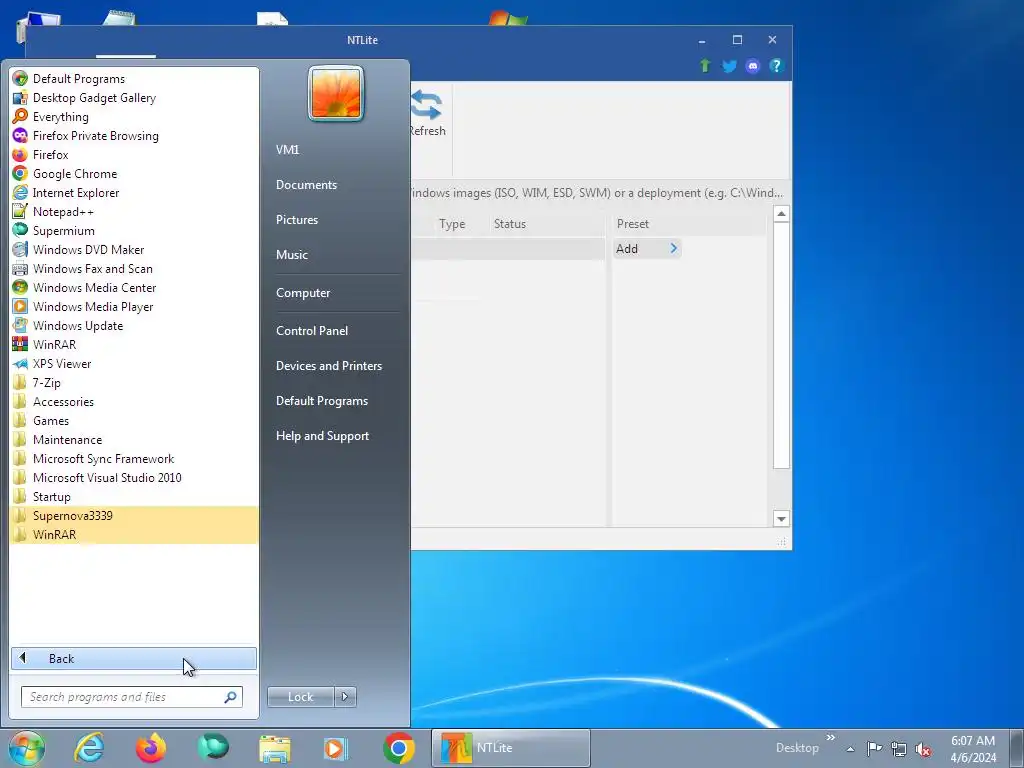This screenshot has height=768, width=1024.
Task: Expand the Maintenance folder
Action: click(134, 440)
